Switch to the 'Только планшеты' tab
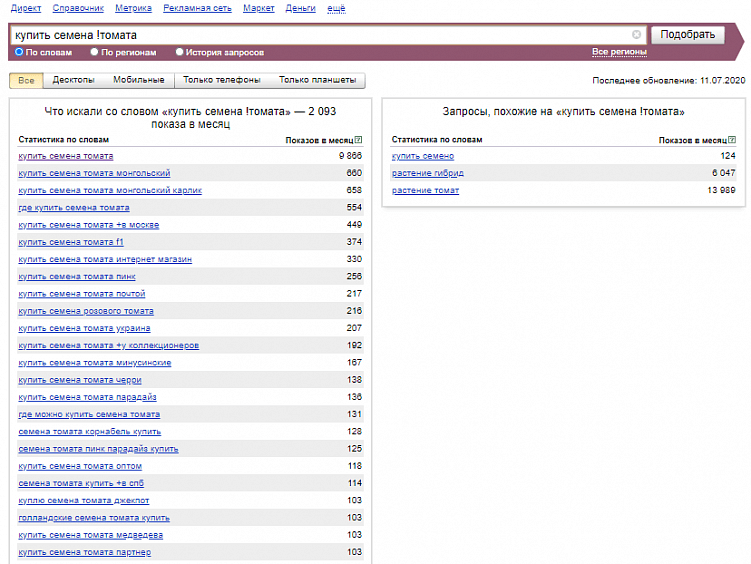 coord(318,80)
